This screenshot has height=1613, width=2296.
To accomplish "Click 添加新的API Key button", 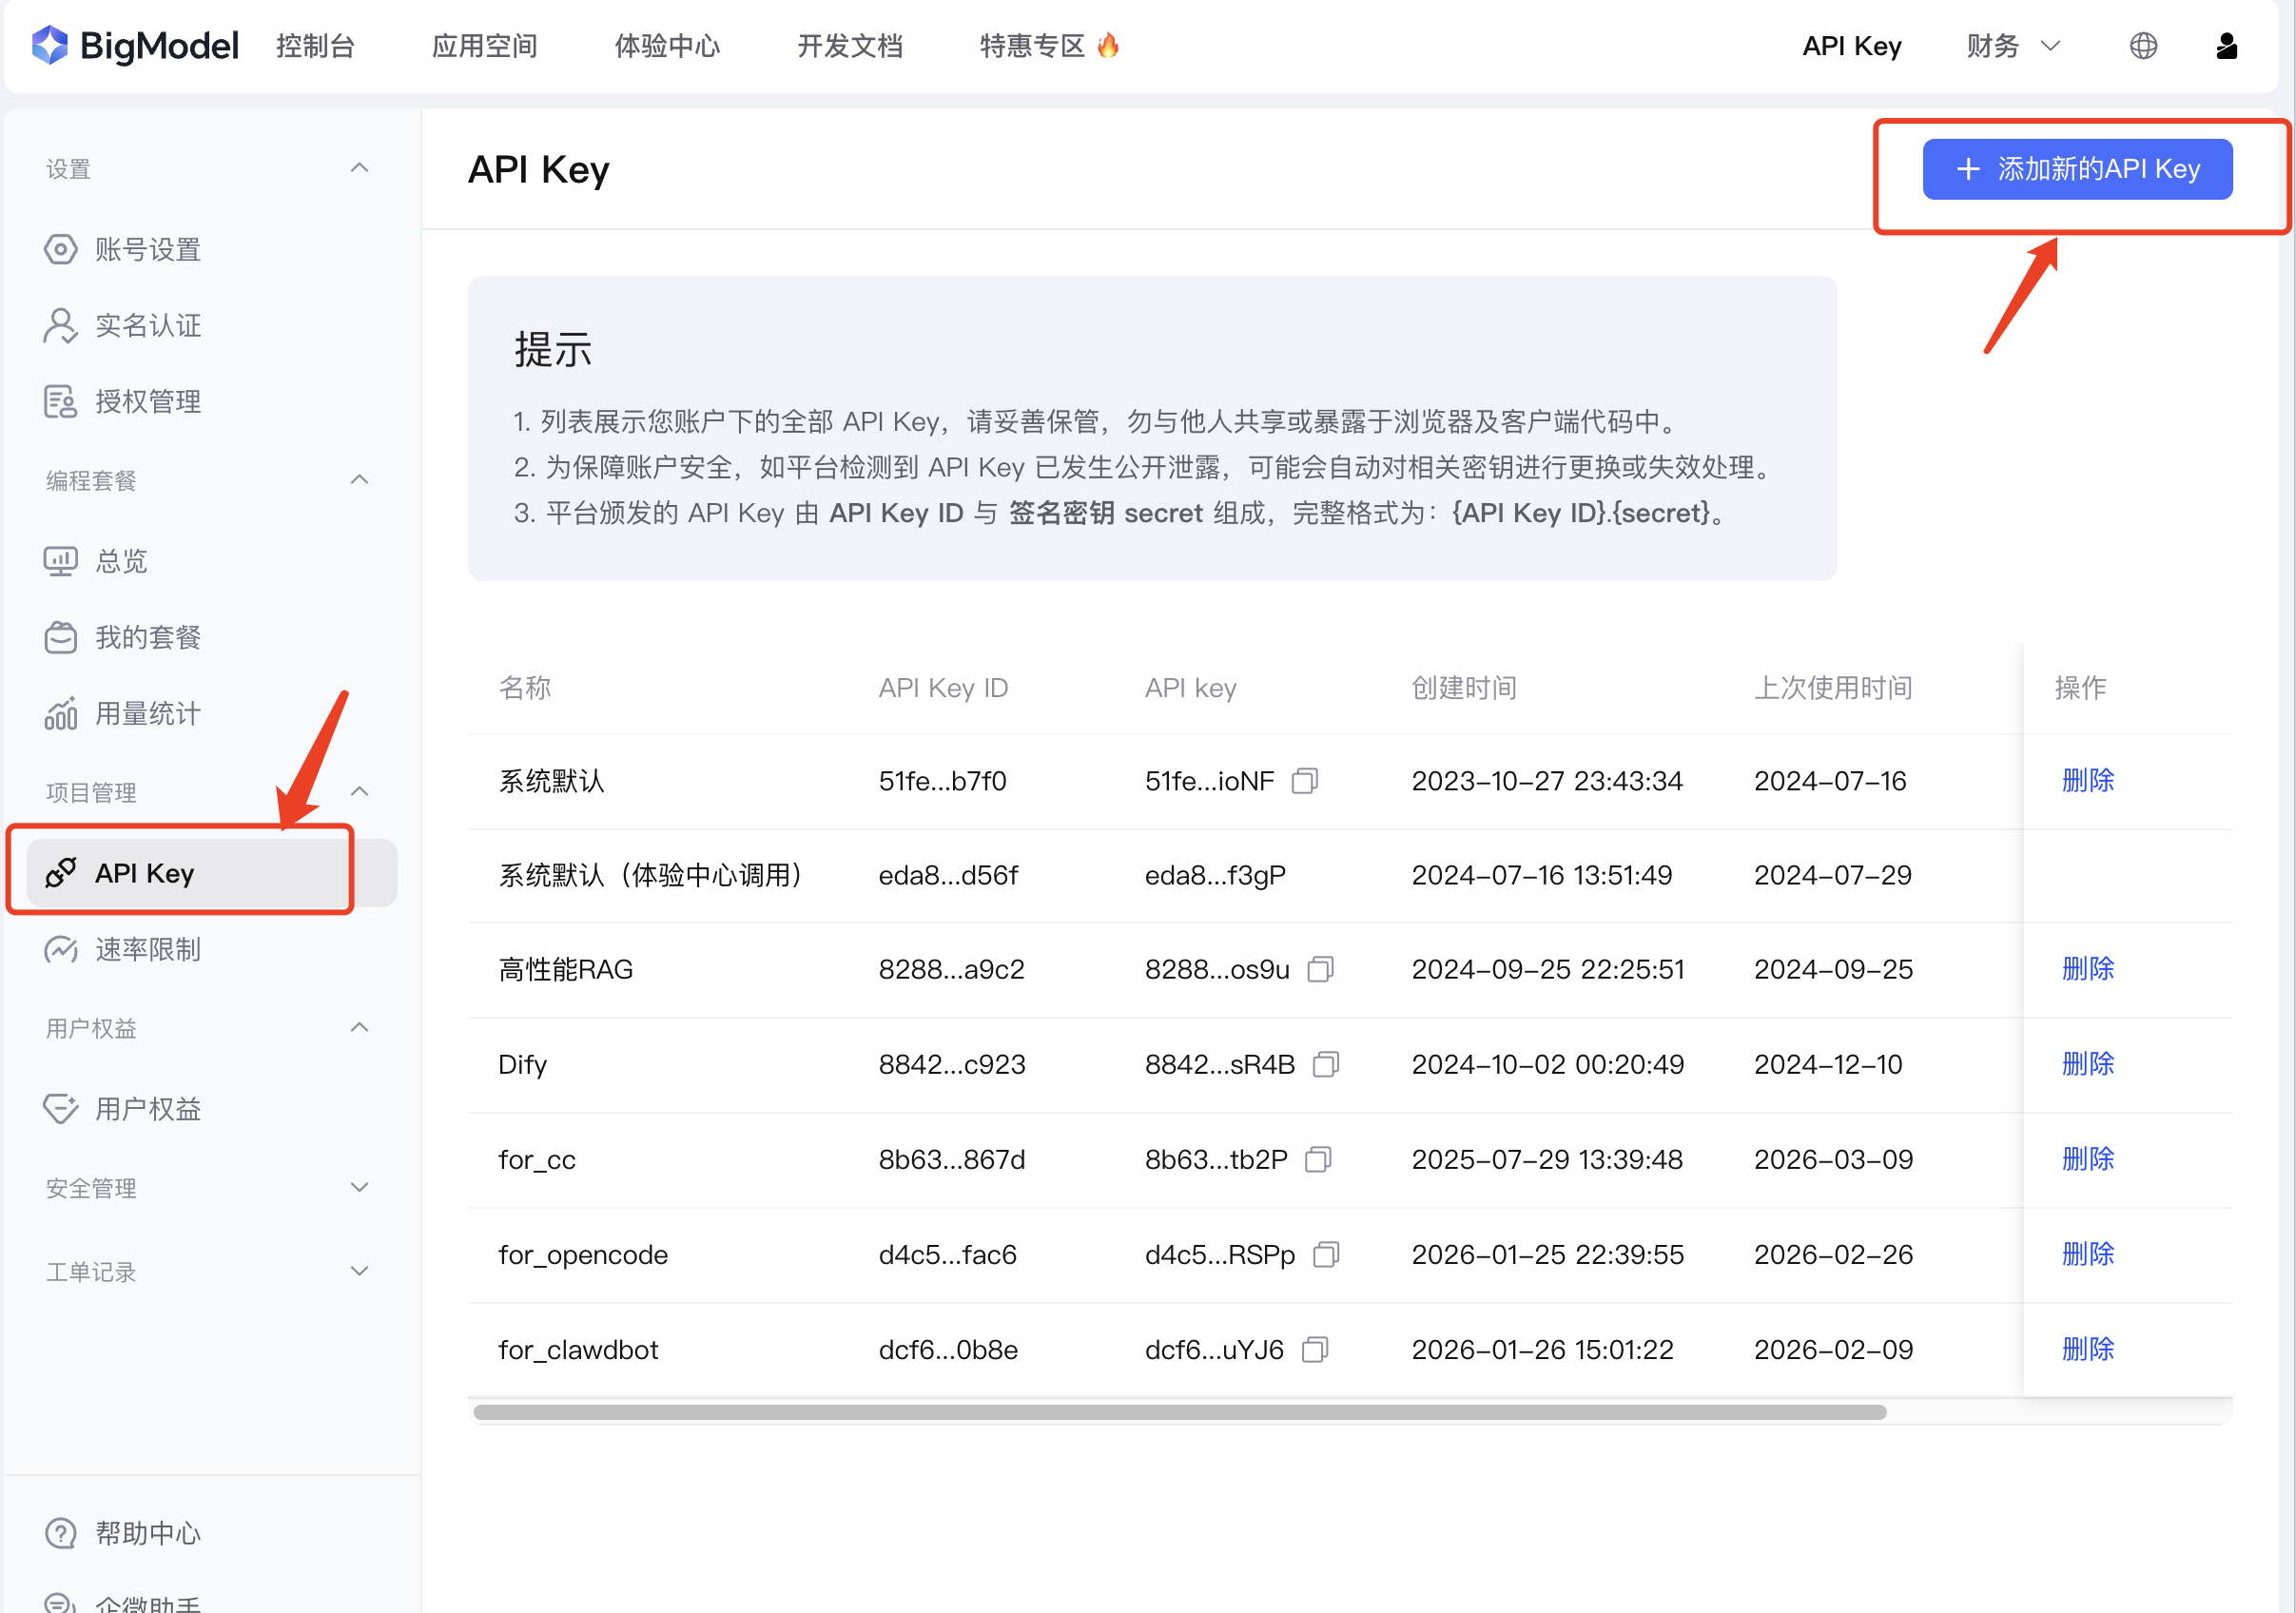I will pos(2076,169).
